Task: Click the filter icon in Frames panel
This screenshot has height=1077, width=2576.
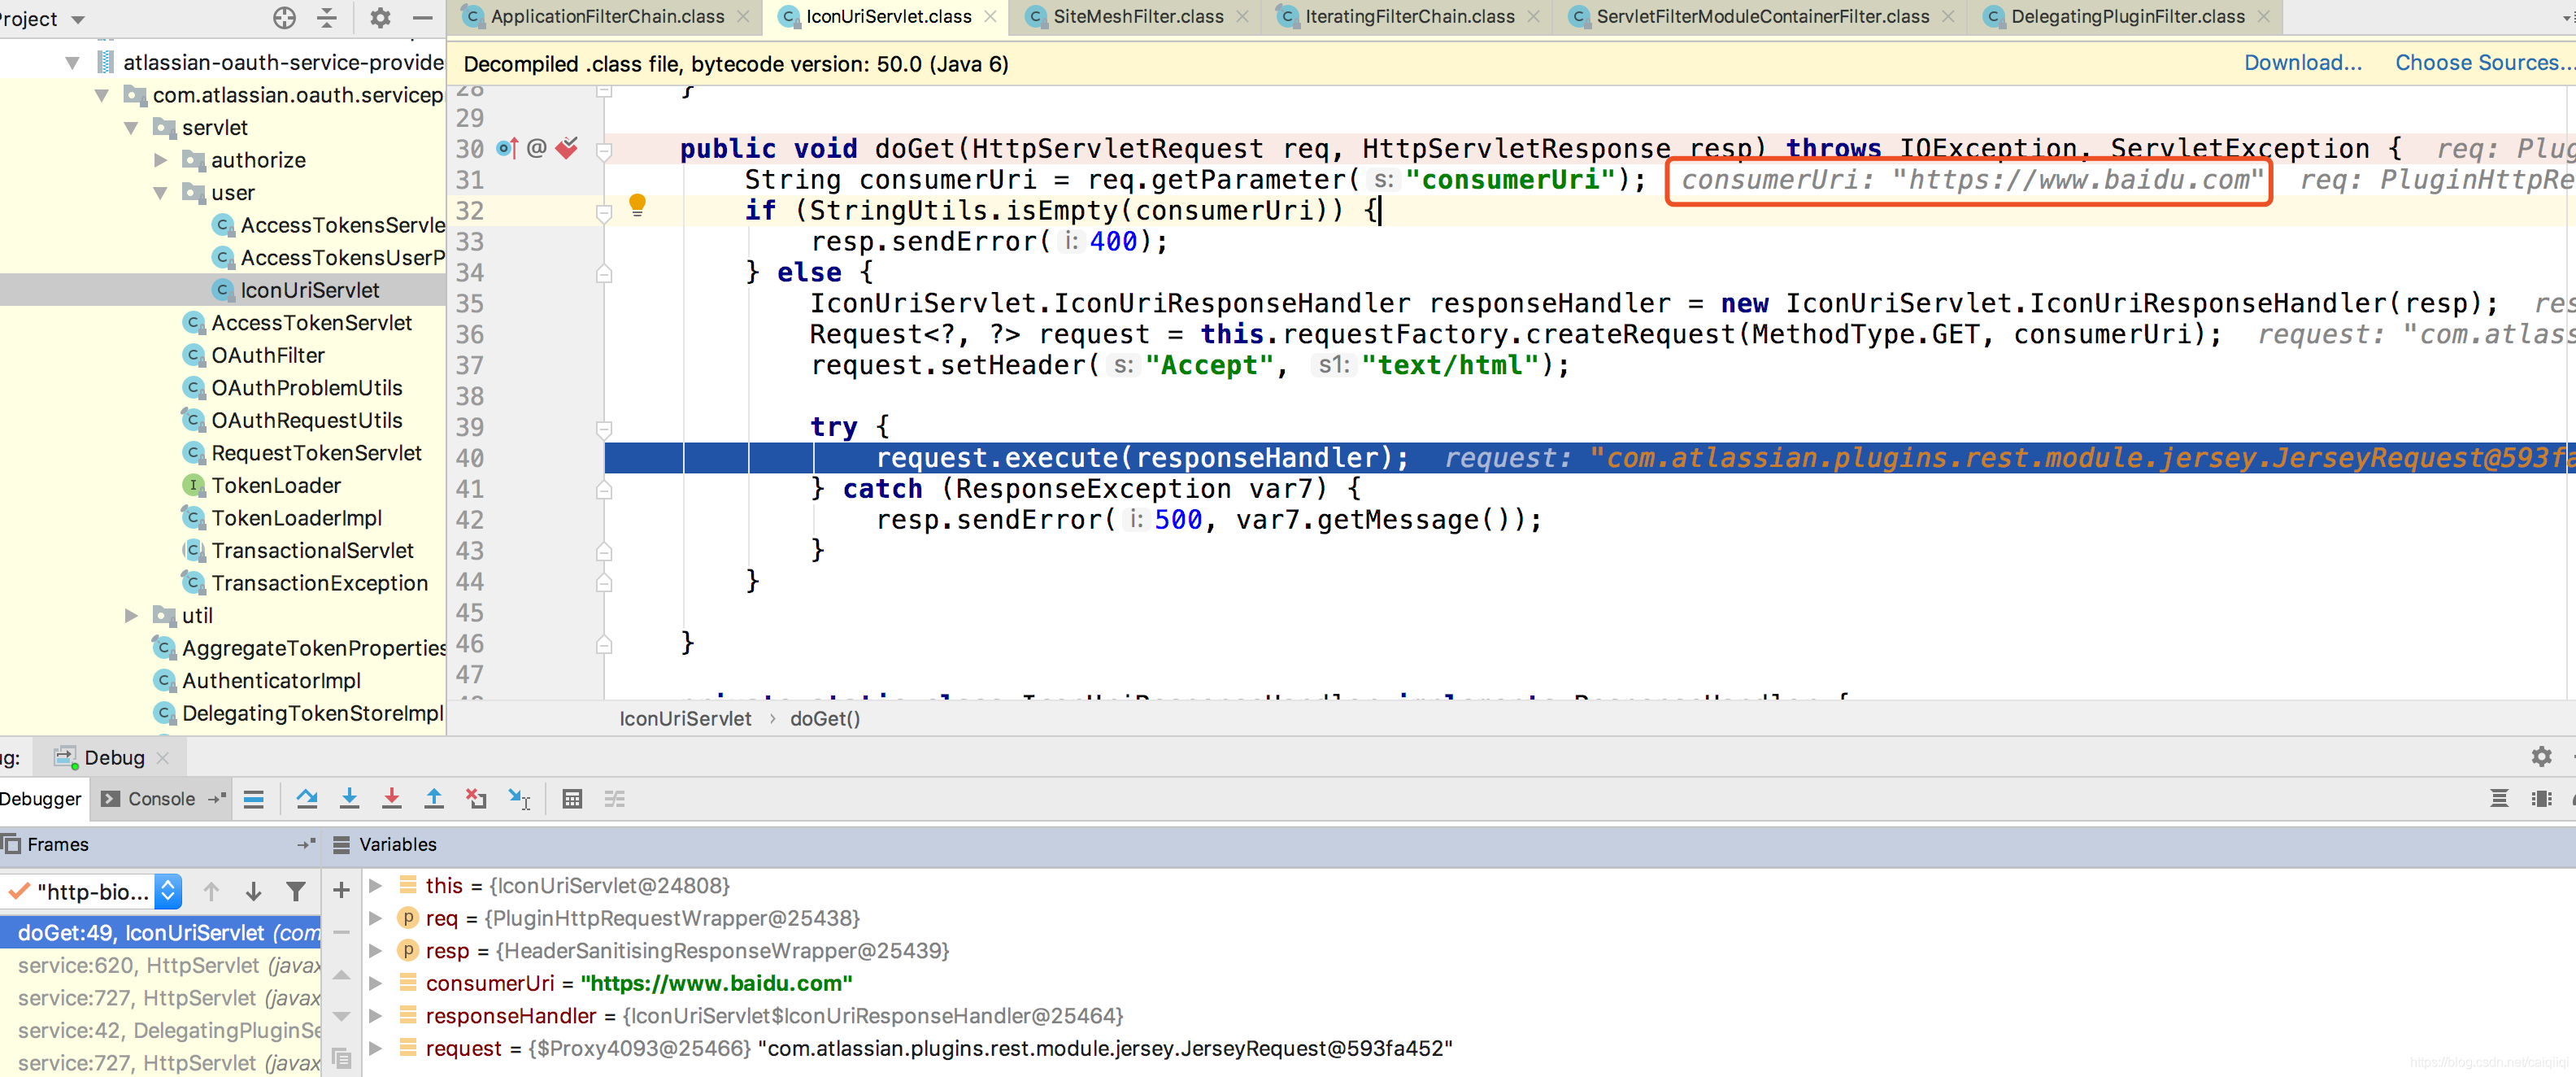Action: click(x=295, y=891)
